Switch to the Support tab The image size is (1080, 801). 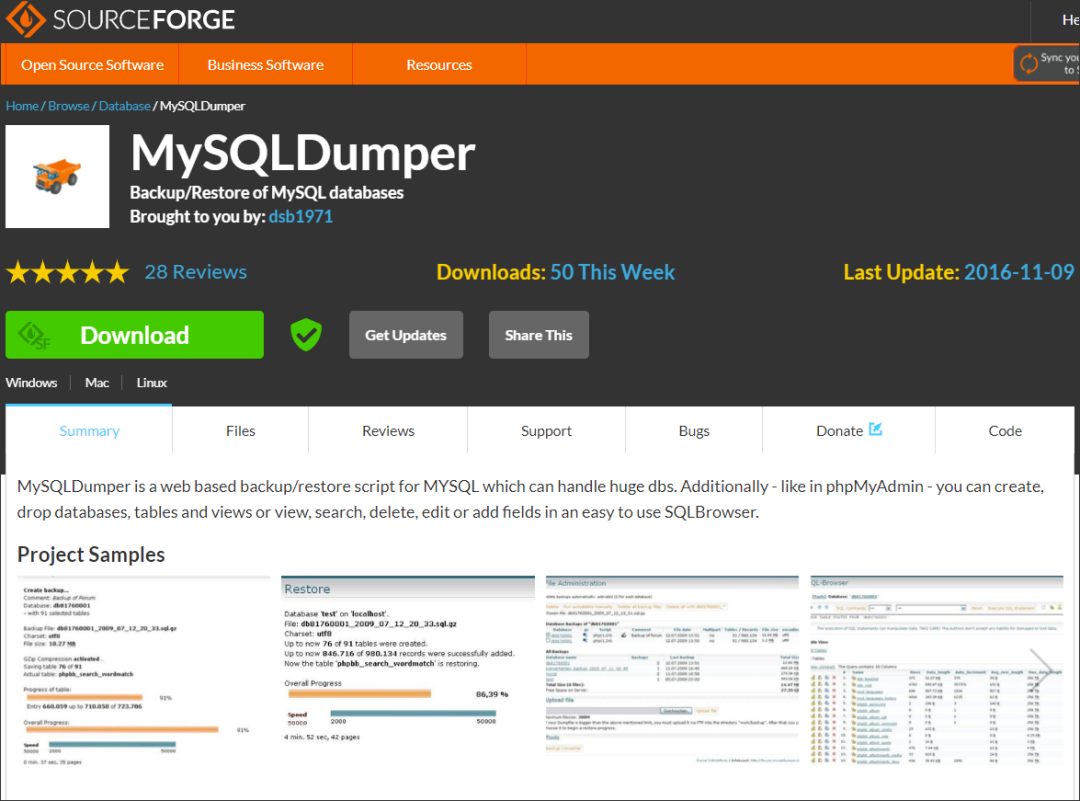[546, 430]
